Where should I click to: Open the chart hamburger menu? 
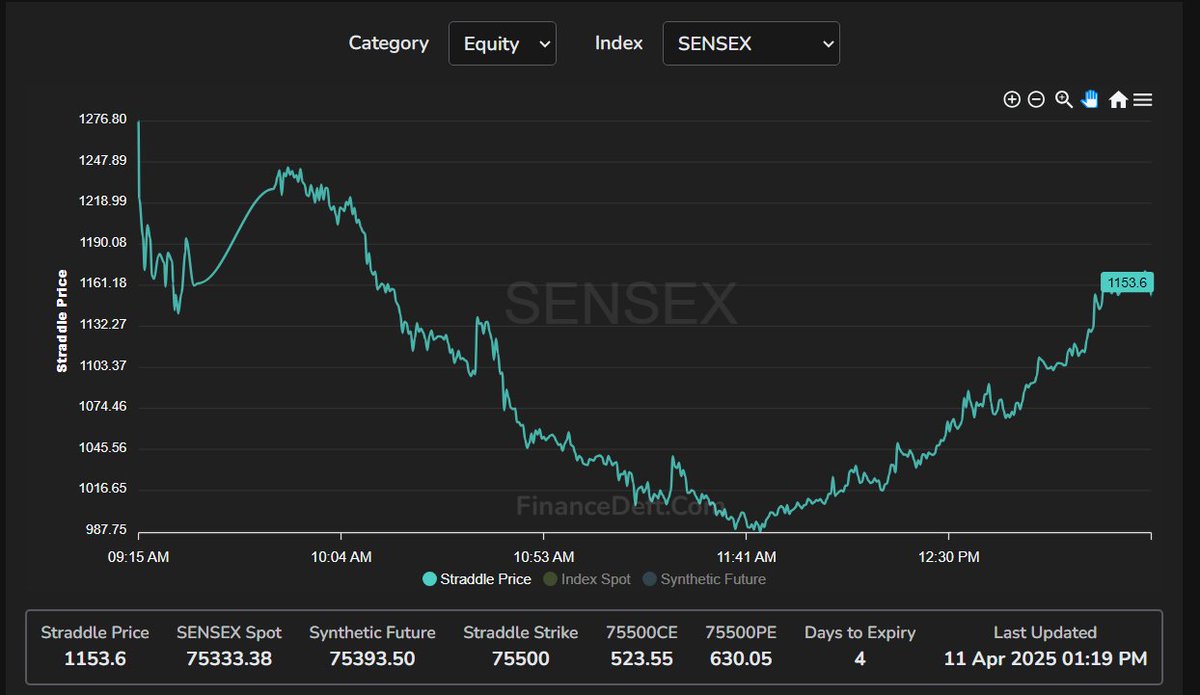click(1143, 99)
